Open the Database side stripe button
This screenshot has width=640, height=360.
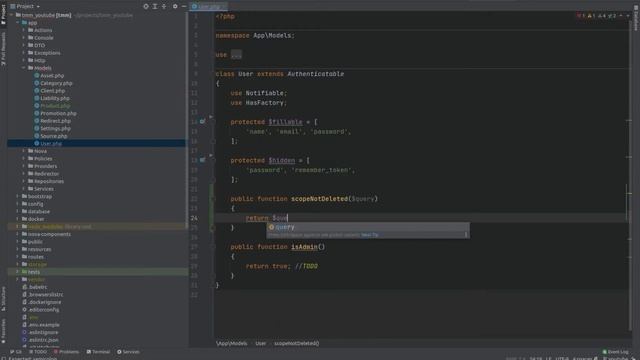click(636, 18)
